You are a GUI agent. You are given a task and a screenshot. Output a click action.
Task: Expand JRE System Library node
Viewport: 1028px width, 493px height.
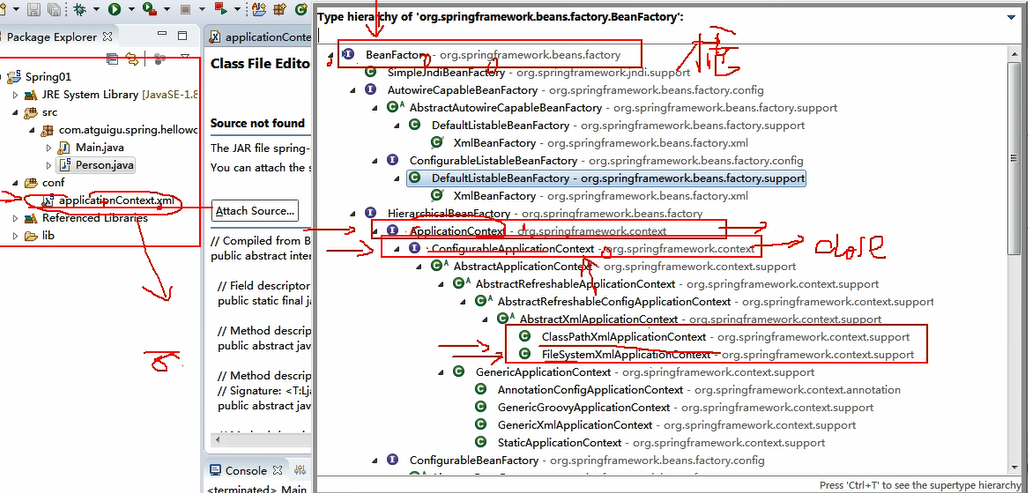pyautogui.click(x=16, y=94)
